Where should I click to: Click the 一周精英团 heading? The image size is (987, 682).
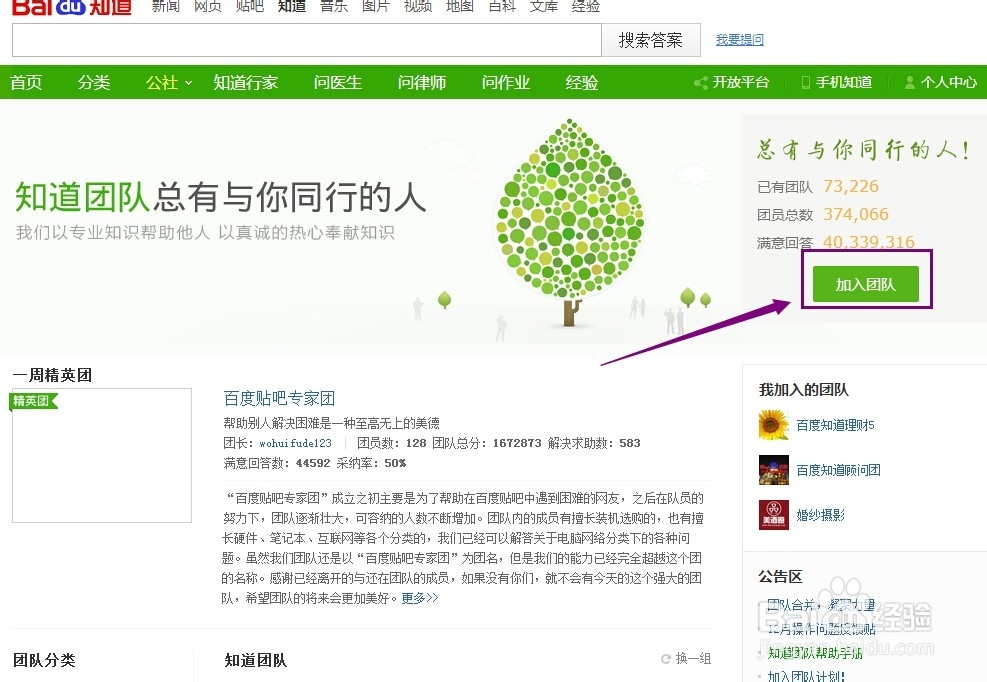(52, 375)
